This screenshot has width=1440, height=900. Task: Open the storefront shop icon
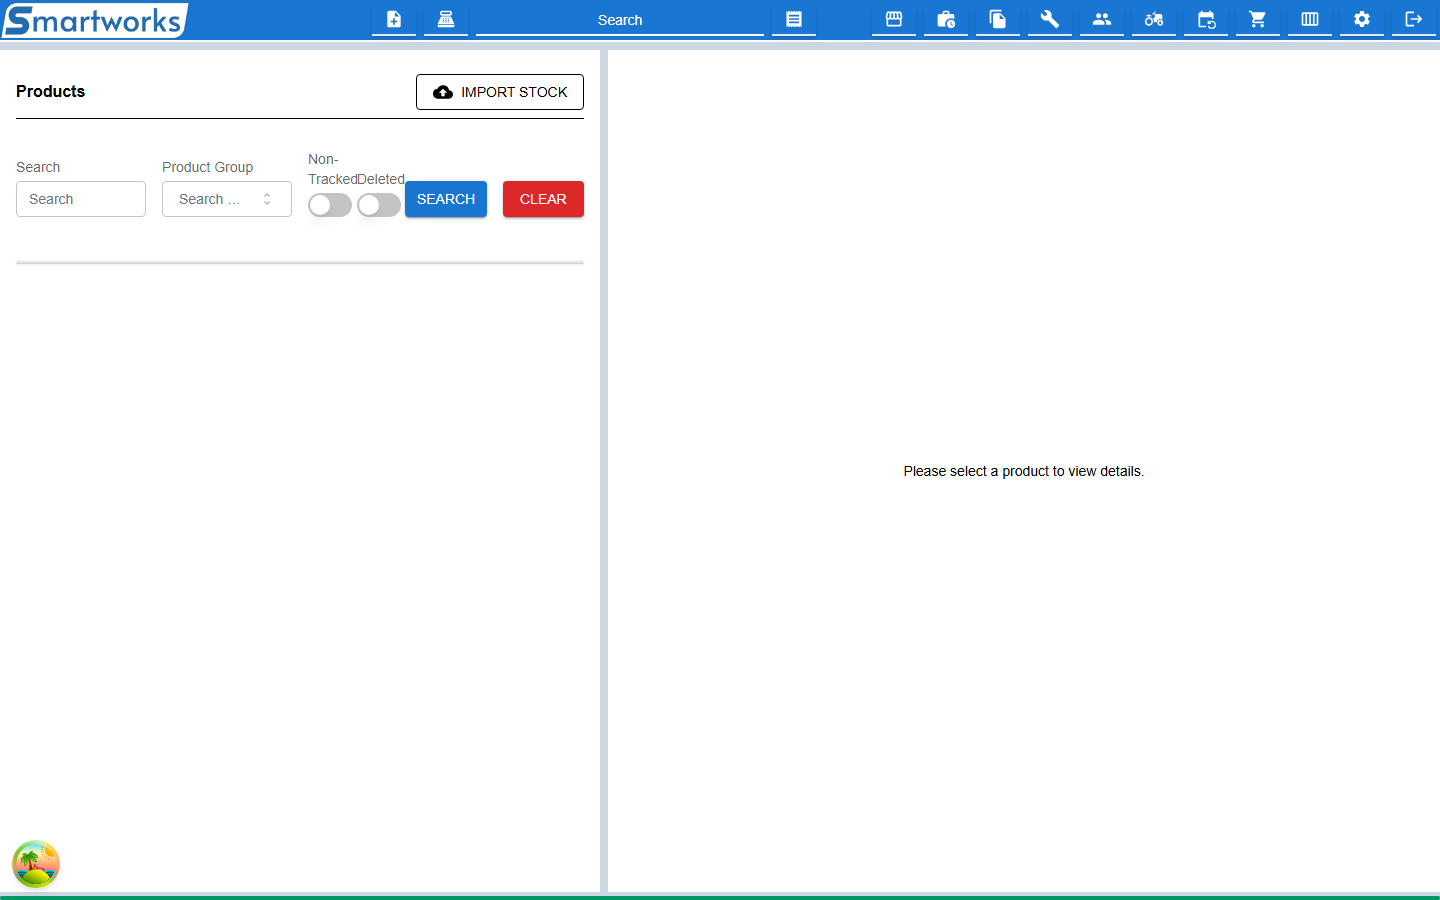click(x=894, y=19)
